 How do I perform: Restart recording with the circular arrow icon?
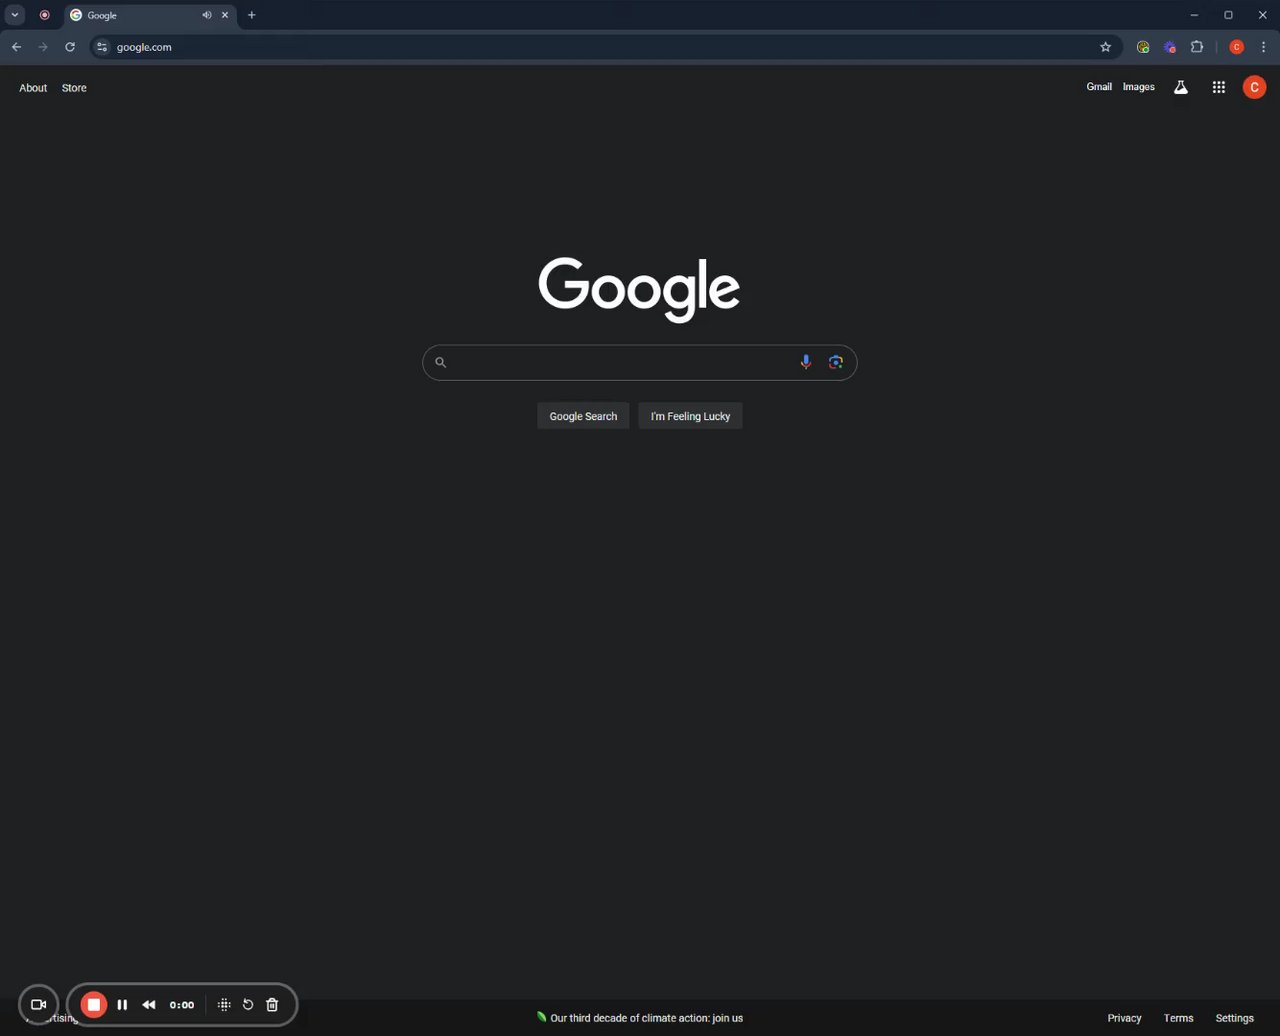click(248, 1005)
